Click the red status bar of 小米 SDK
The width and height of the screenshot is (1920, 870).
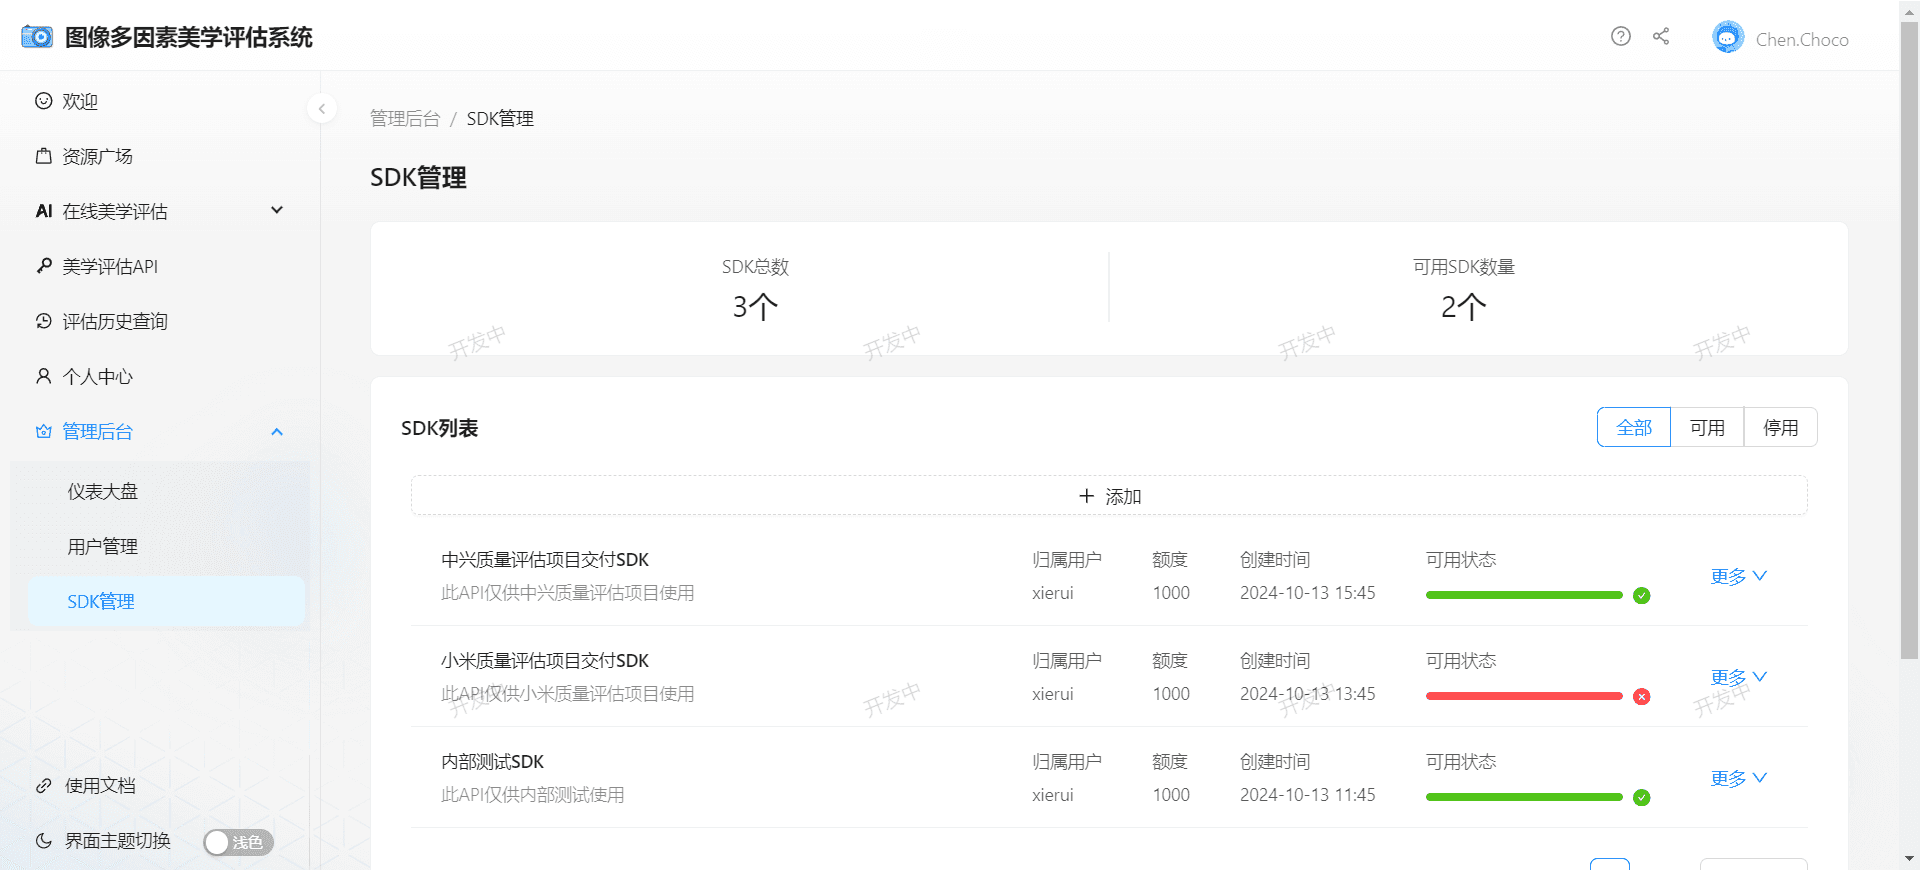pos(1523,696)
